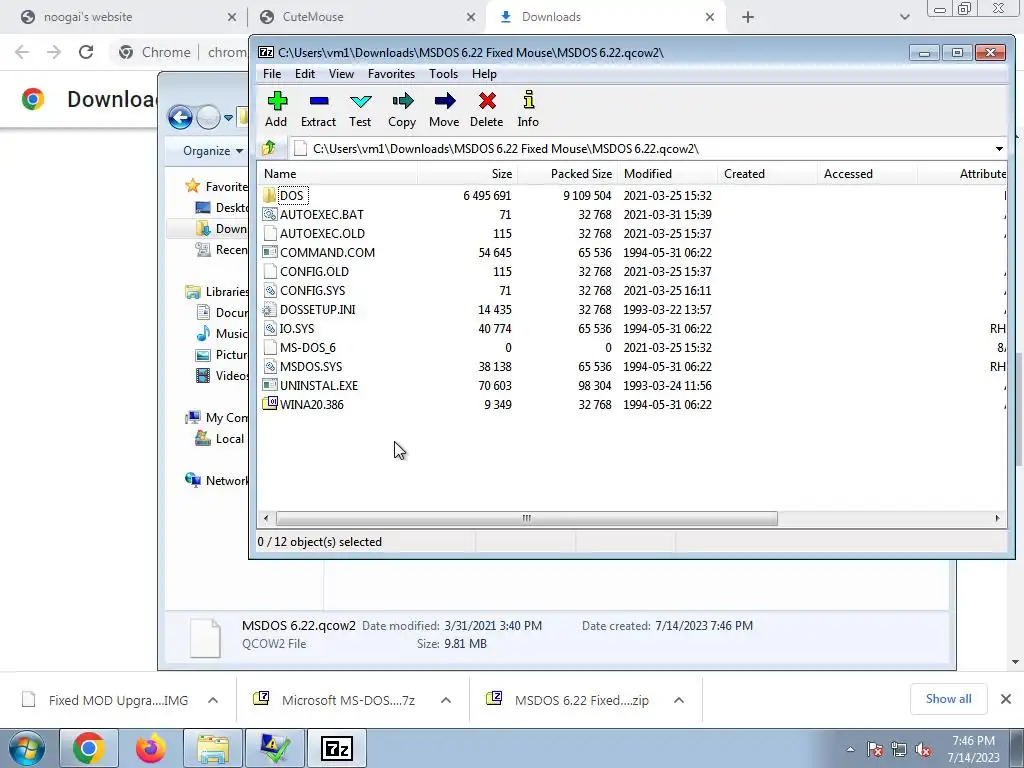Open the Edit menu in 7-Zip
Screen dimensions: 1024x768
(x=305, y=74)
